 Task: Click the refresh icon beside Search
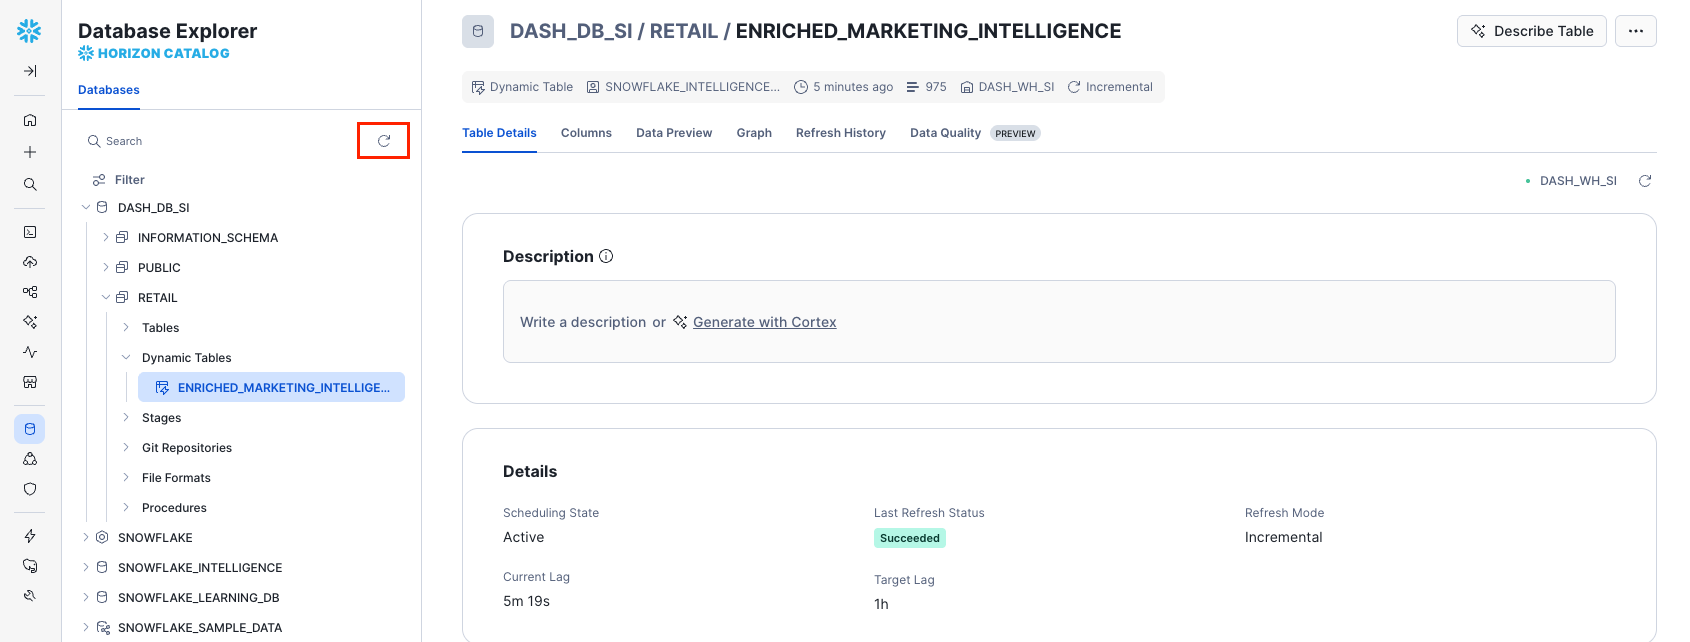click(384, 141)
